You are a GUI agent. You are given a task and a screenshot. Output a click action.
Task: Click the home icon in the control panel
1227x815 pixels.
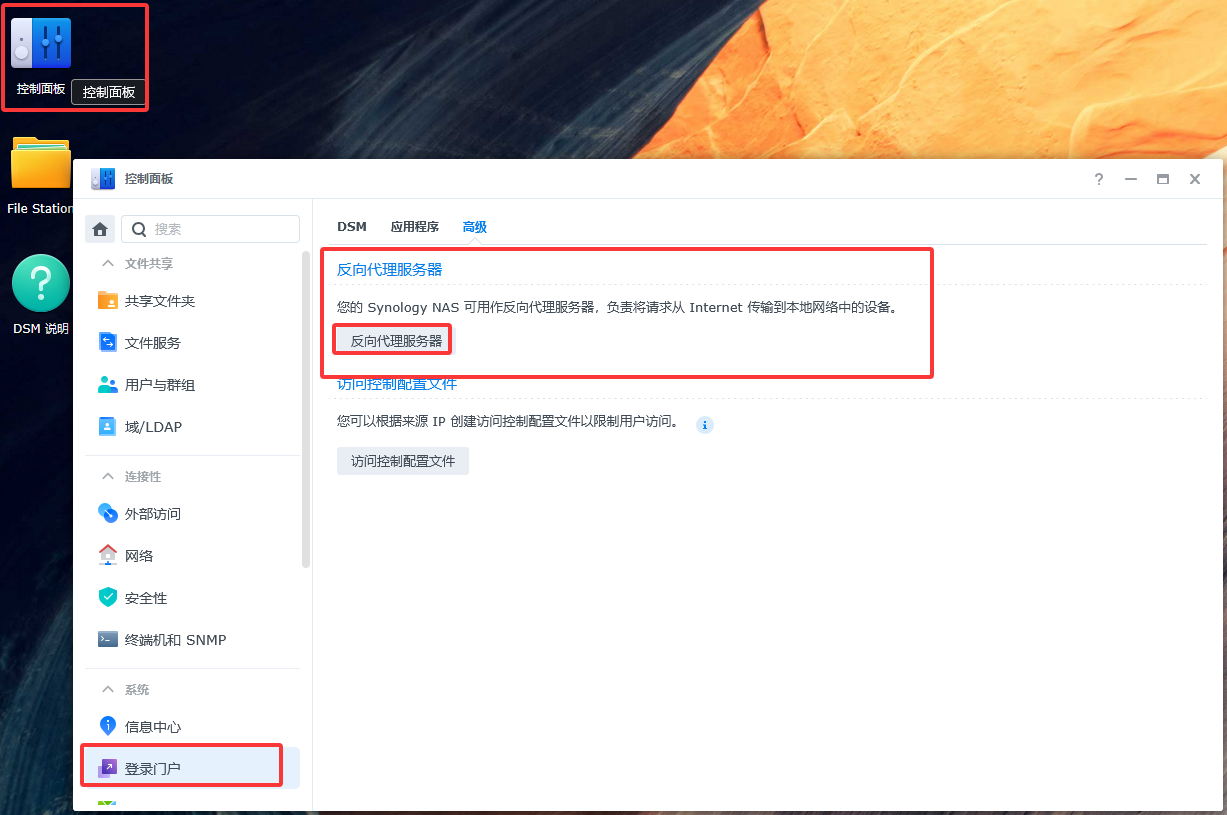[x=100, y=228]
